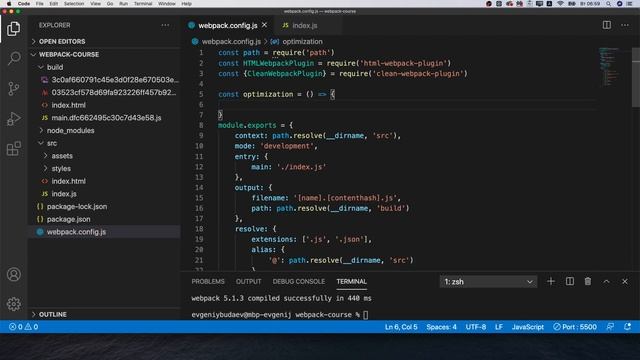Open index.html inside the build folder
The height and width of the screenshot is (360, 640).
pos(105,105)
